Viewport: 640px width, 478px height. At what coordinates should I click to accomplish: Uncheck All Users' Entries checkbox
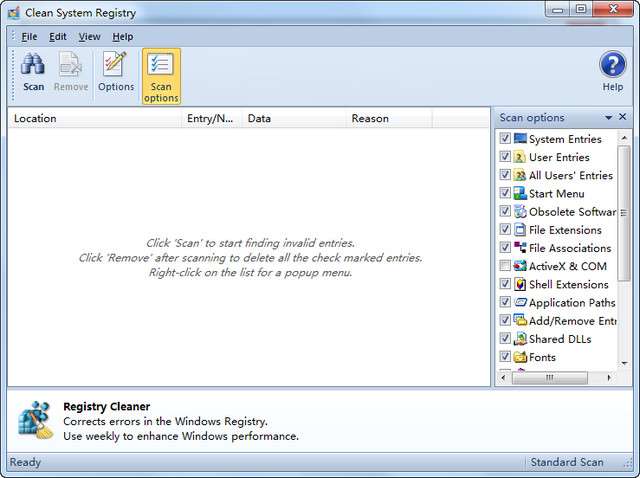click(505, 175)
